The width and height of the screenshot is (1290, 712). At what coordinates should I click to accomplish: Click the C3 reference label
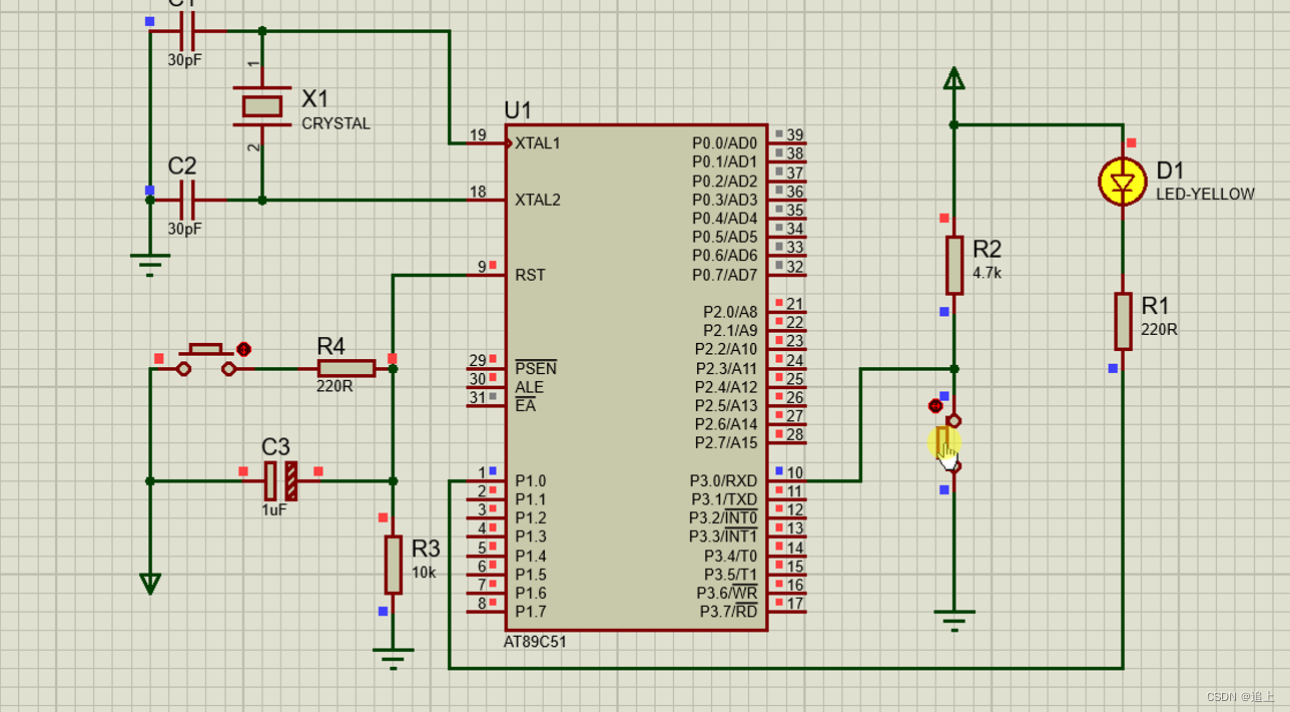click(x=276, y=447)
